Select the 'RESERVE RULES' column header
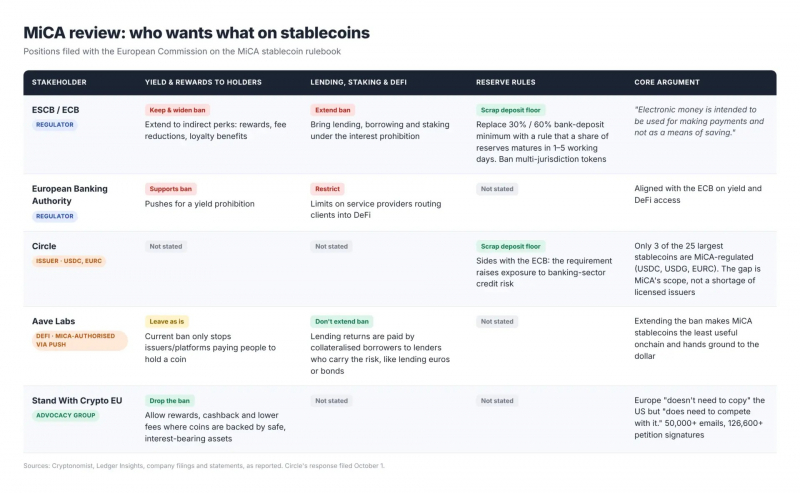Screen dimensions: 800x493 506,82
